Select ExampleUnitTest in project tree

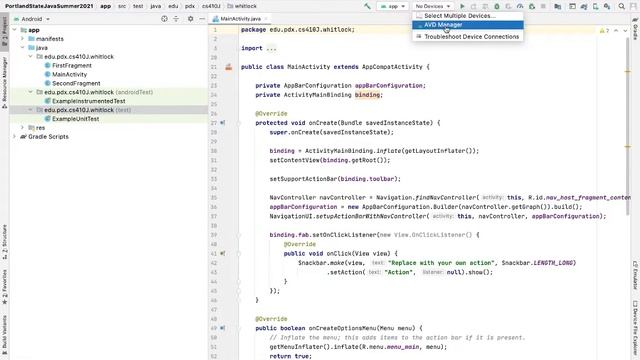click(76, 119)
